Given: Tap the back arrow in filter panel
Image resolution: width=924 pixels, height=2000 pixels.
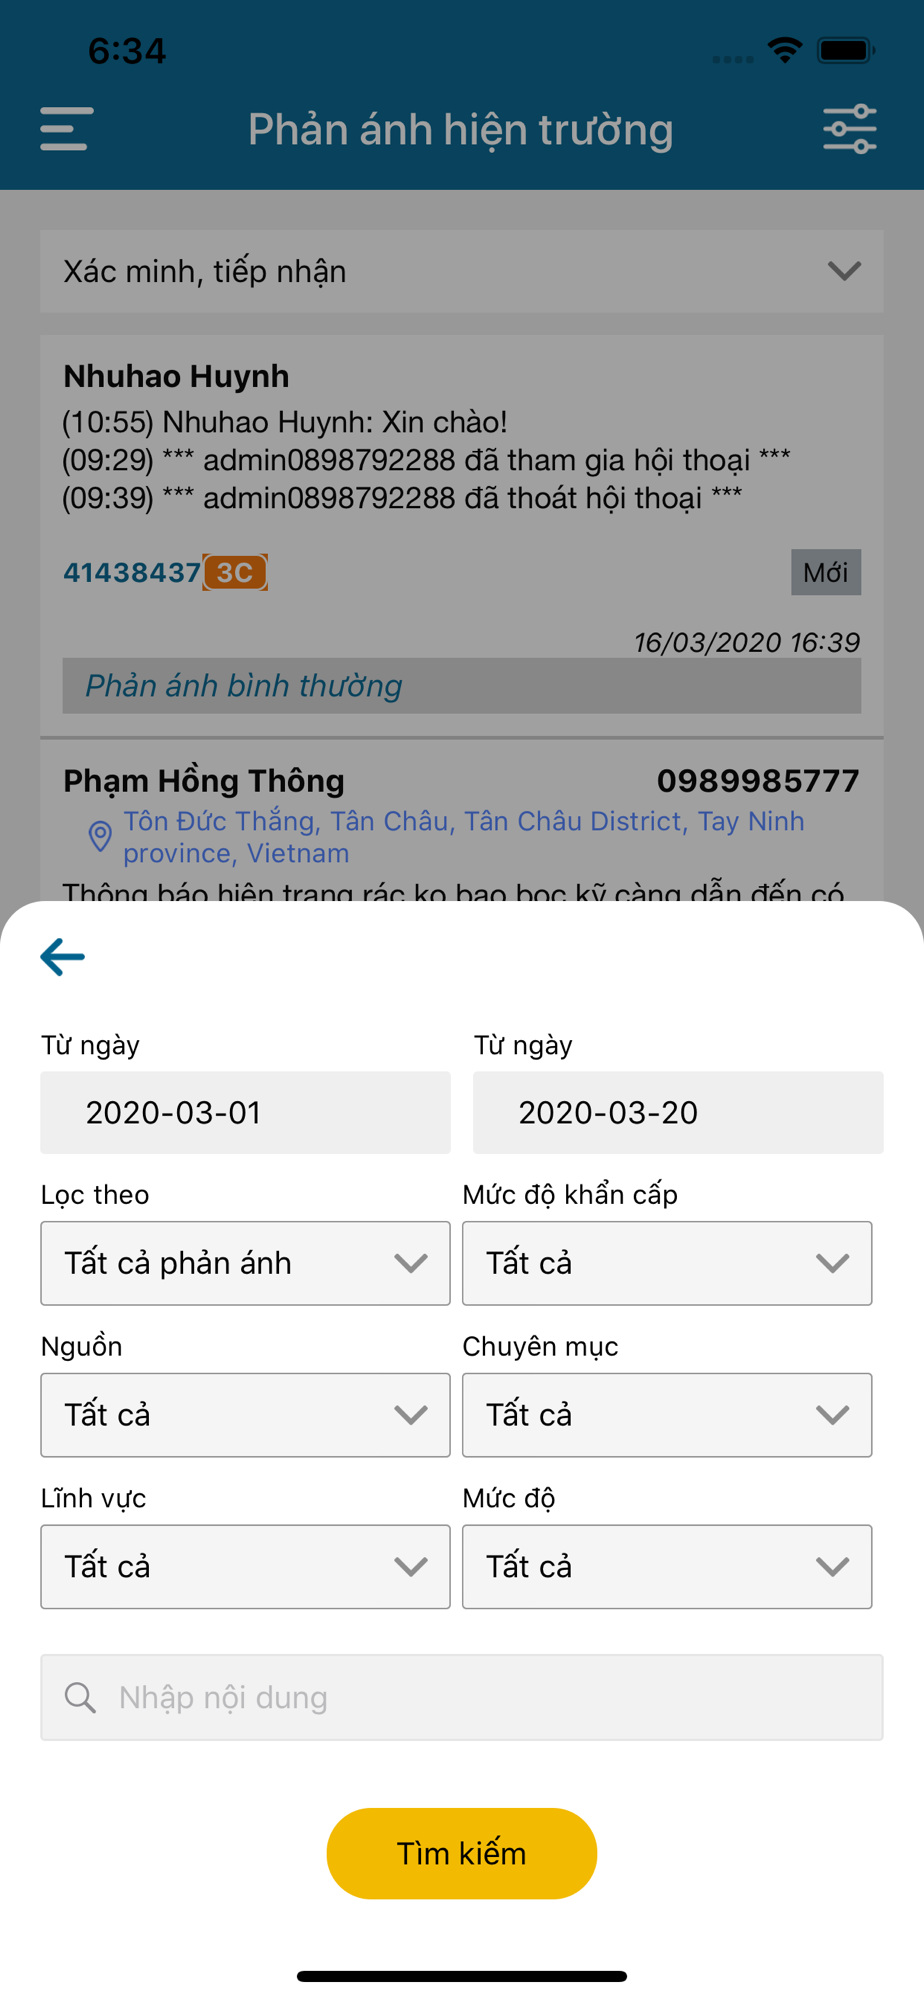Looking at the screenshot, I should pyautogui.click(x=62, y=957).
